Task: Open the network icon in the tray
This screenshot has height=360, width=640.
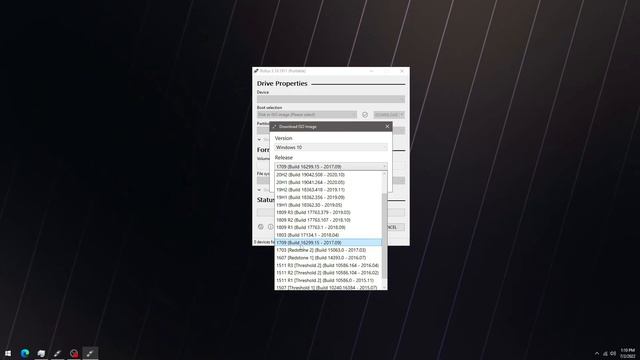Action: (605, 353)
